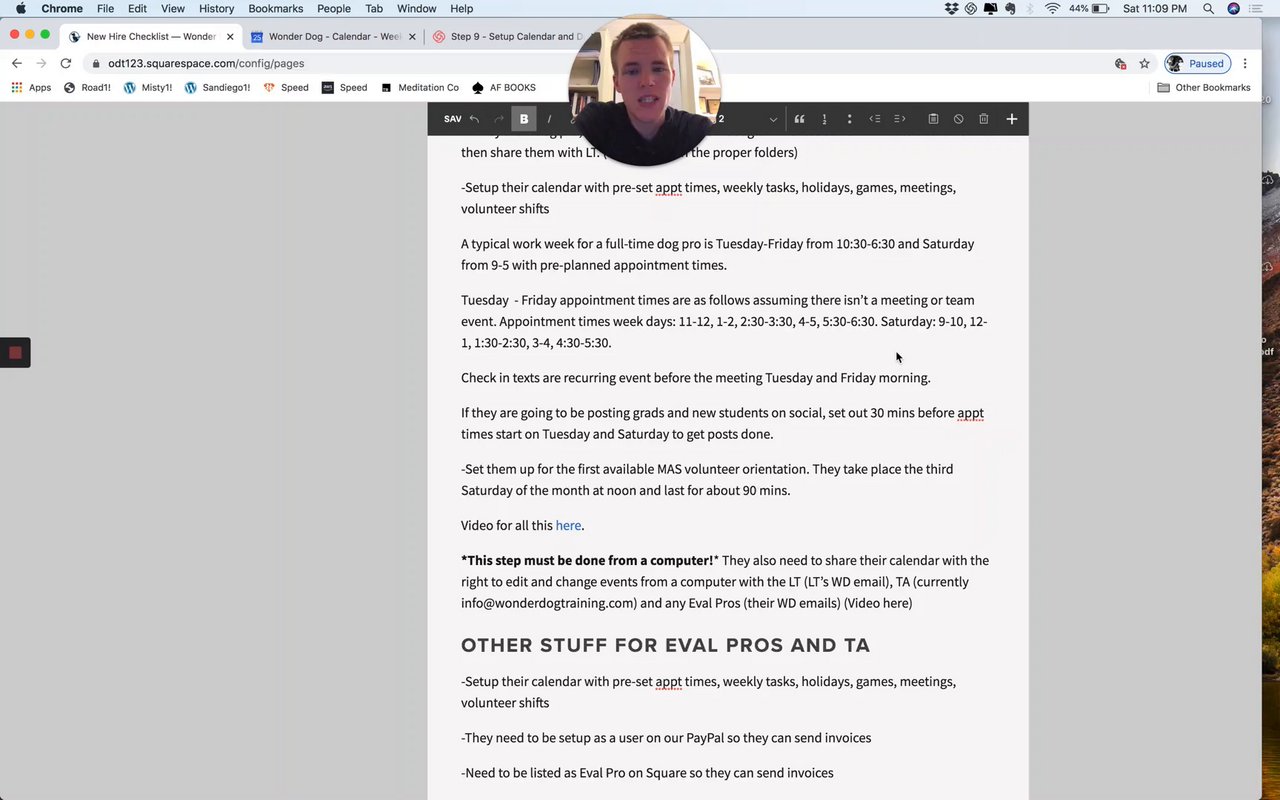Open the Bookmarks menu in the menu bar
This screenshot has height=800, width=1280.
pyautogui.click(x=275, y=8)
